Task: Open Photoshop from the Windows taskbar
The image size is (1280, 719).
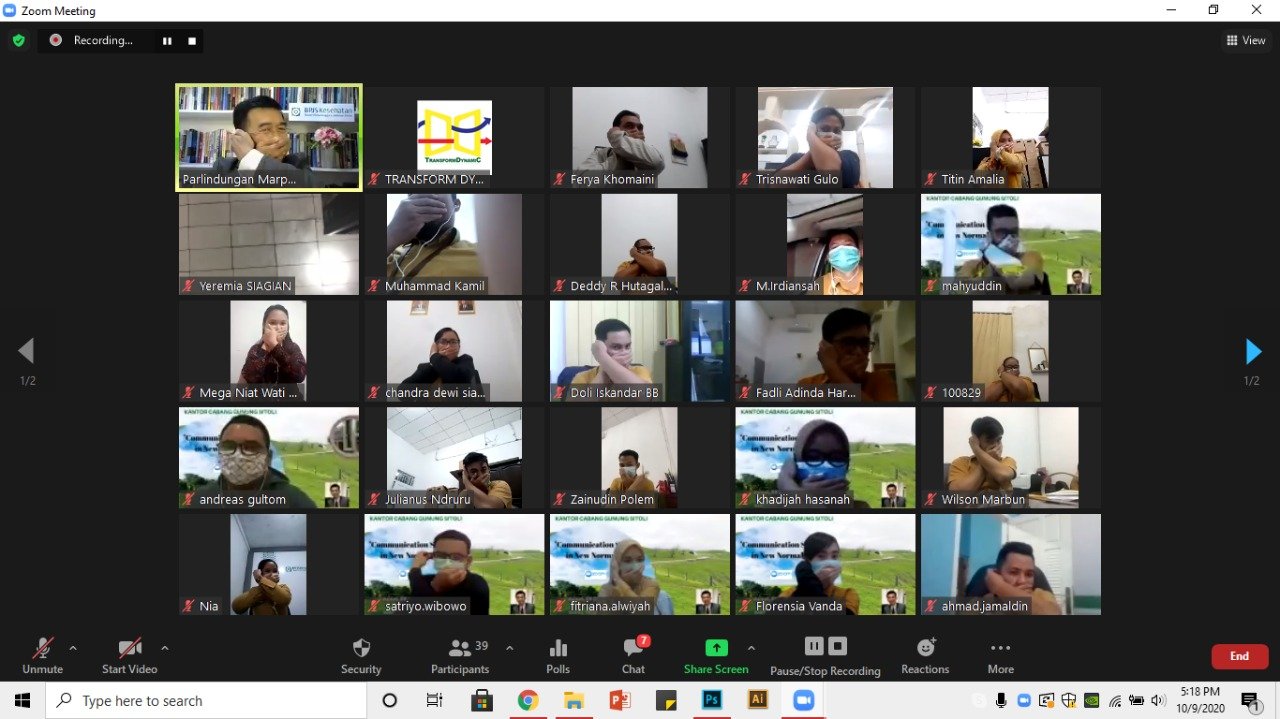Action: 712,700
